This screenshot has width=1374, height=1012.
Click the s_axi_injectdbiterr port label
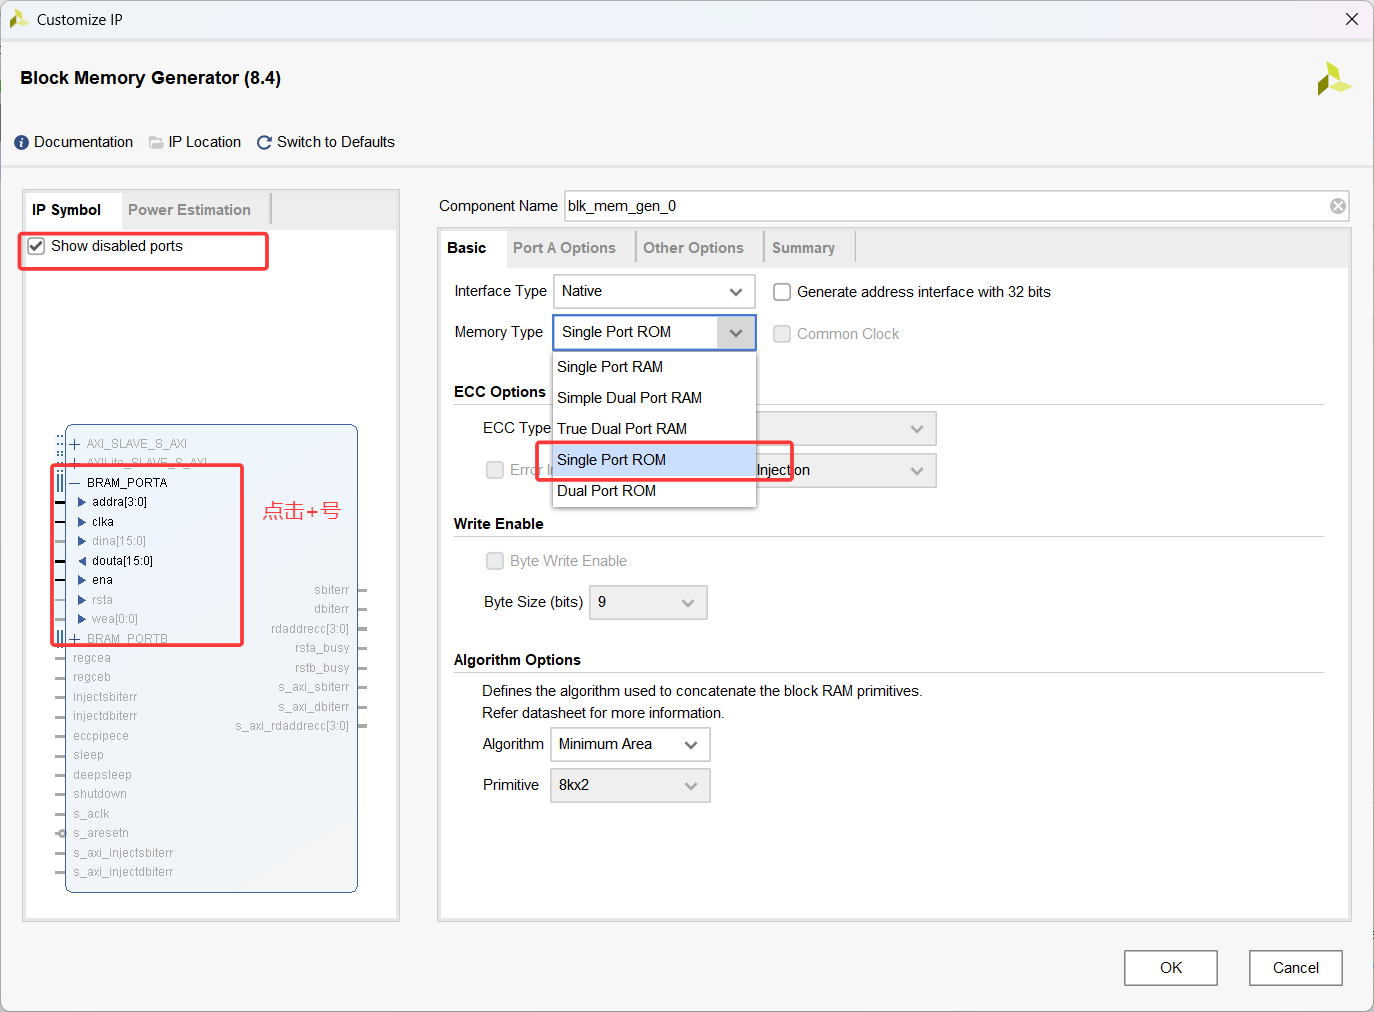123,872
